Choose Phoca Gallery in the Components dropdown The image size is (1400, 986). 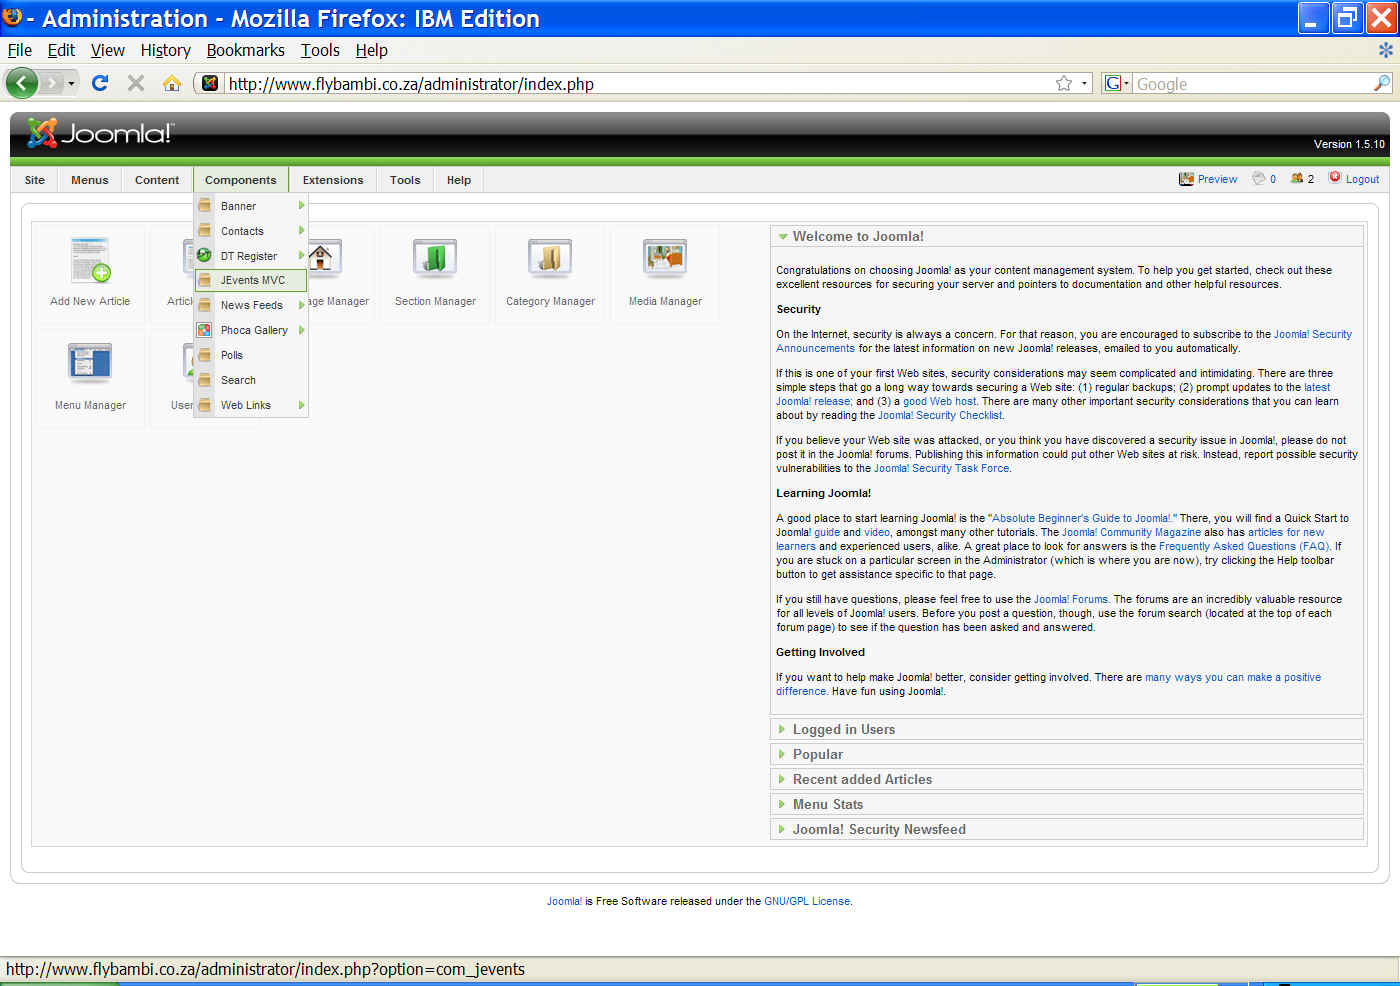pyautogui.click(x=254, y=330)
